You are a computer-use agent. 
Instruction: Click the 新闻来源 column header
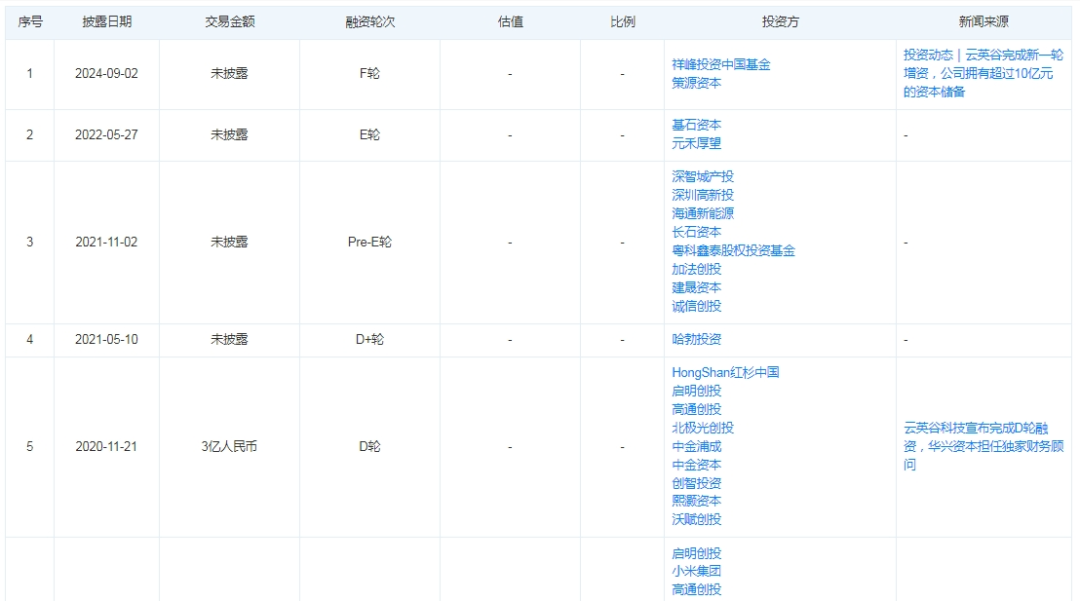[x=984, y=22]
